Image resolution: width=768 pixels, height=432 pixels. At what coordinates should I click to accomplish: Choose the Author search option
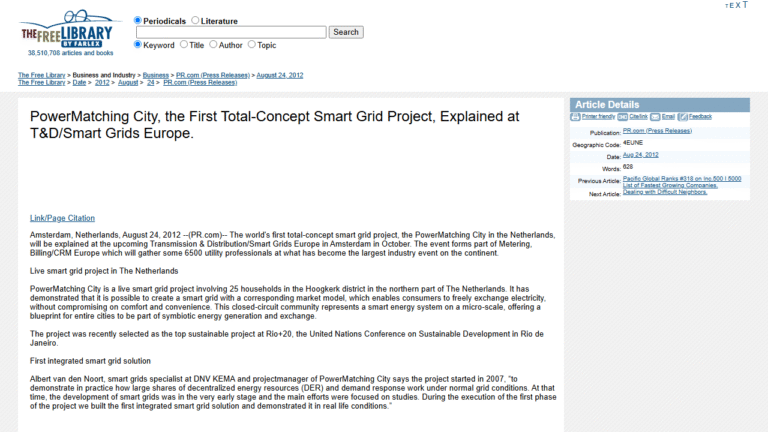tap(213, 45)
